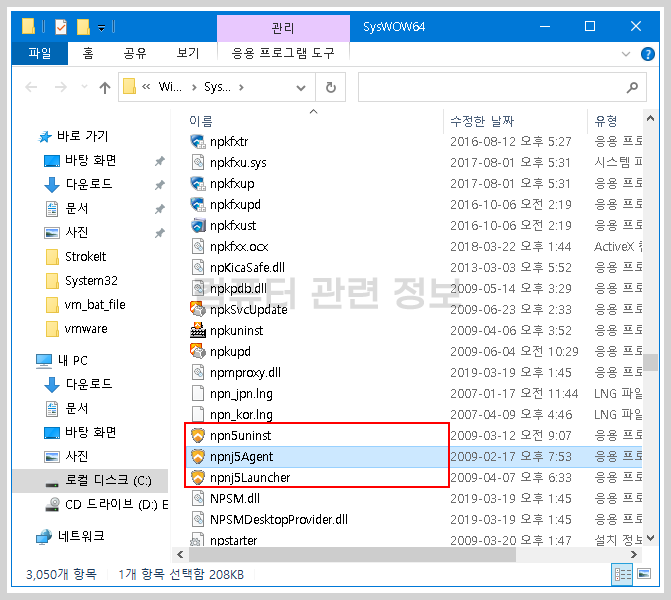Open the 보기 ribbon tab

188,53
